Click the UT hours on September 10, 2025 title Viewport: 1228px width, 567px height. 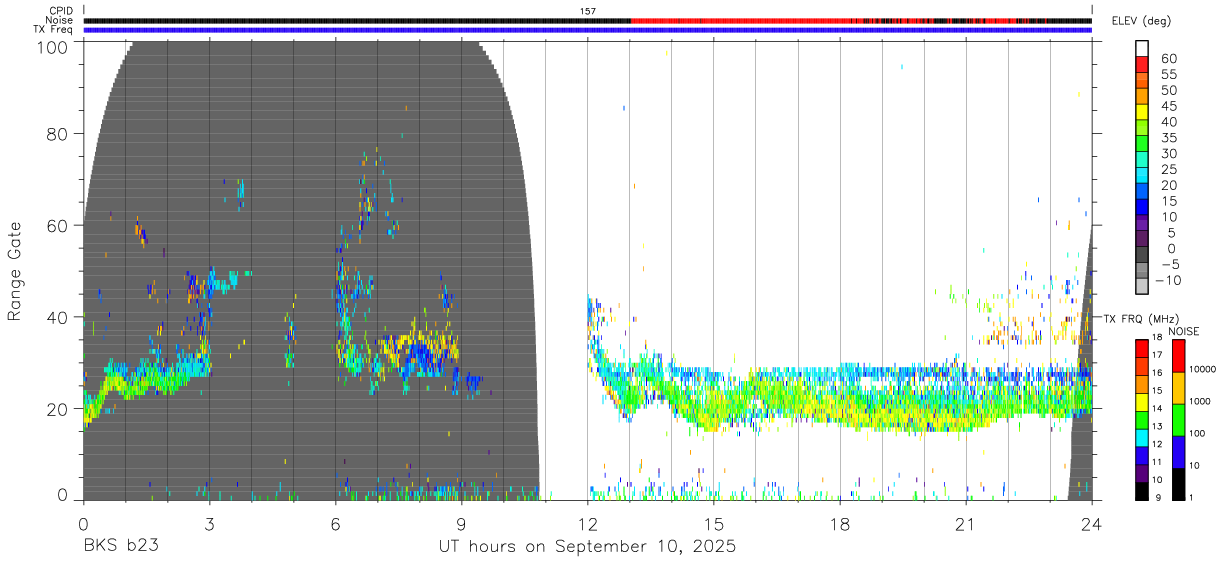pyautogui.click(x=588, y=547)
